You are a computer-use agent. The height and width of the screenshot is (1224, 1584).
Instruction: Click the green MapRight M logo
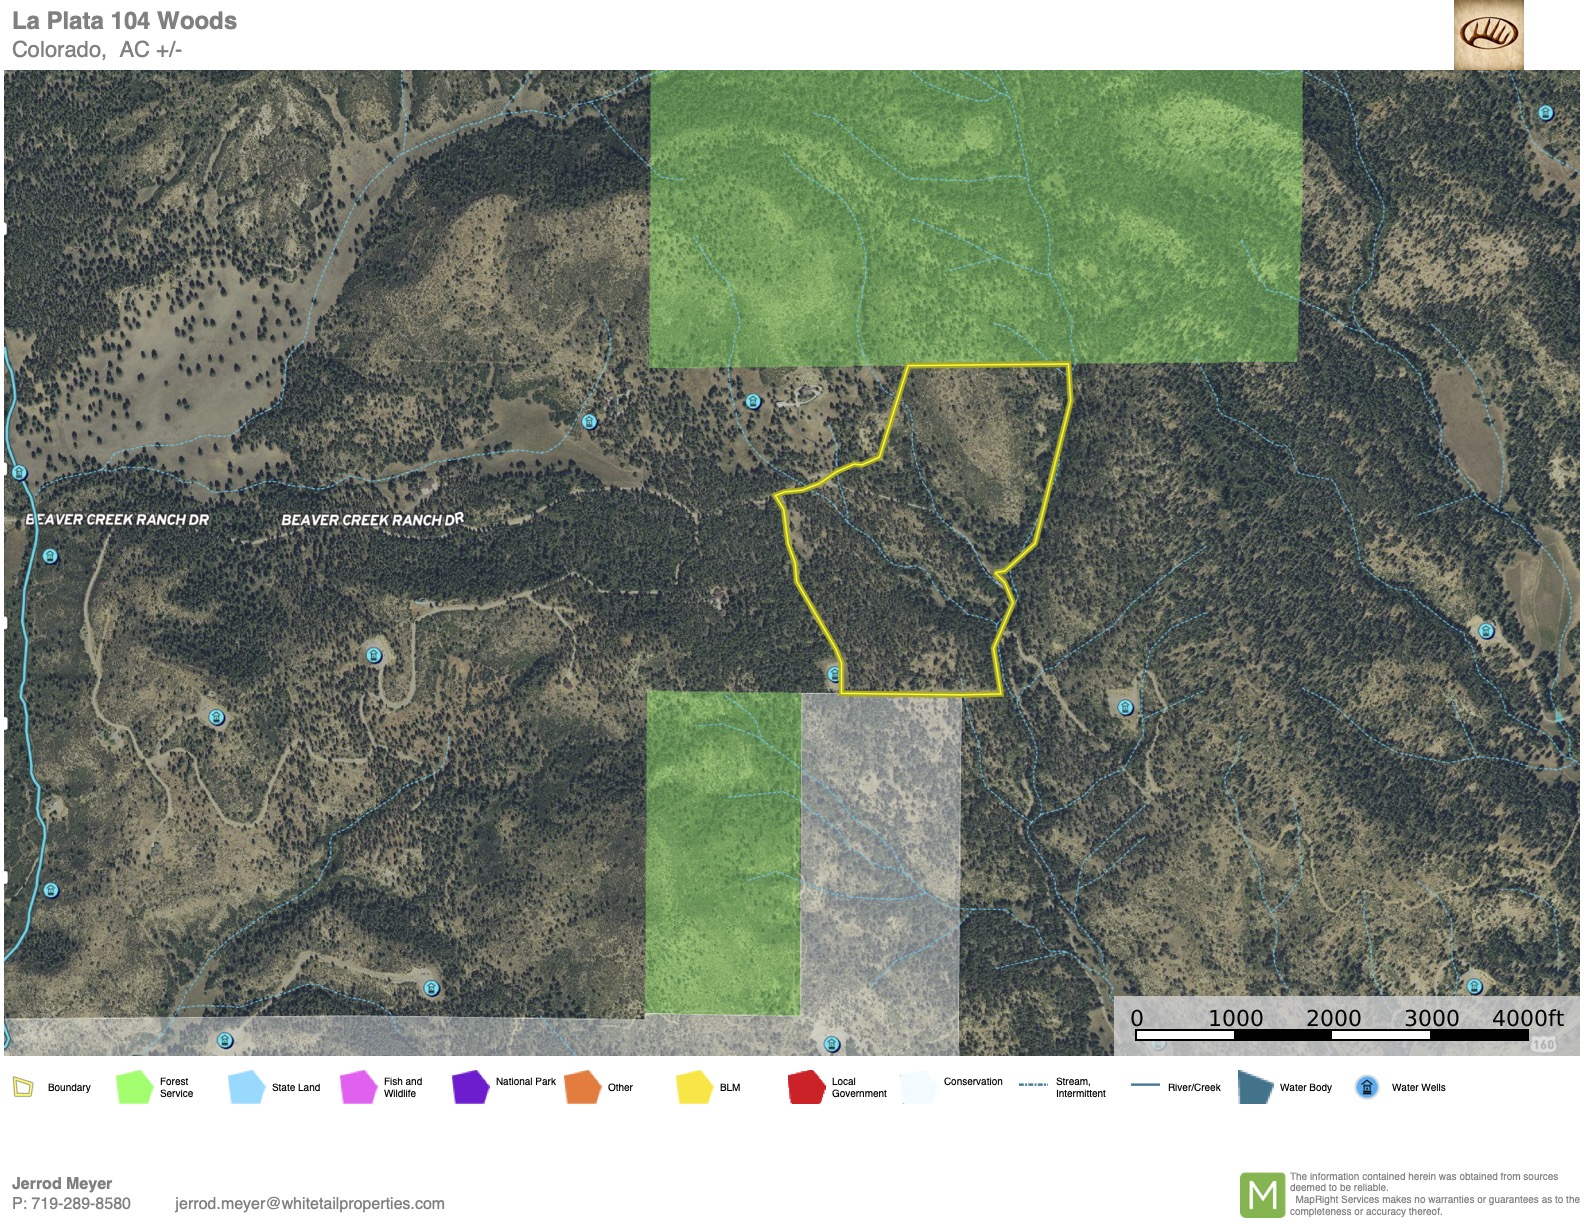[x=1262, y=1194]
